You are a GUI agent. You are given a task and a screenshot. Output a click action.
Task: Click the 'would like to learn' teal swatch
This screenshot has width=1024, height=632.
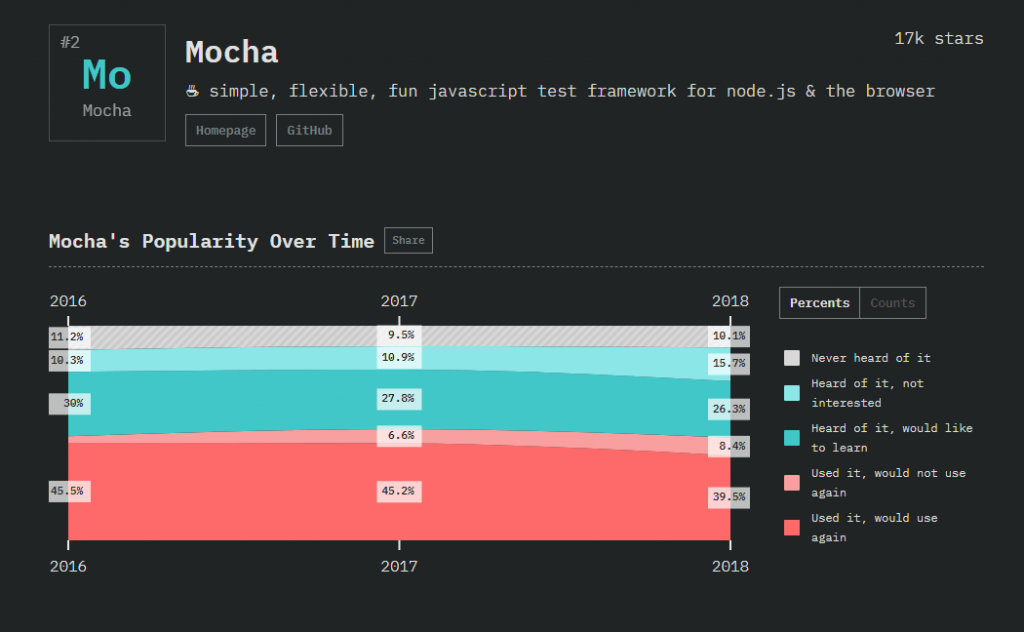click(x=791, y=438)
